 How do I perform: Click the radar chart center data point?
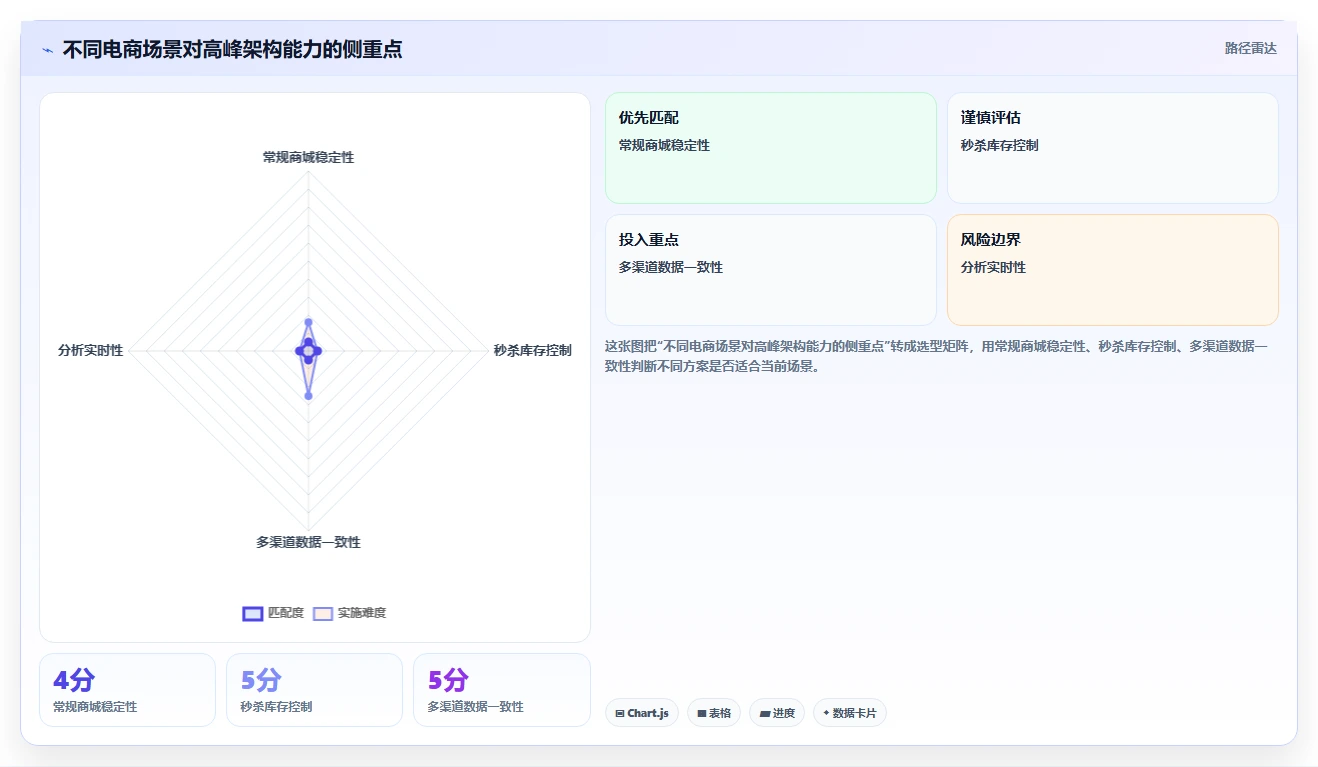click(308, 351)
